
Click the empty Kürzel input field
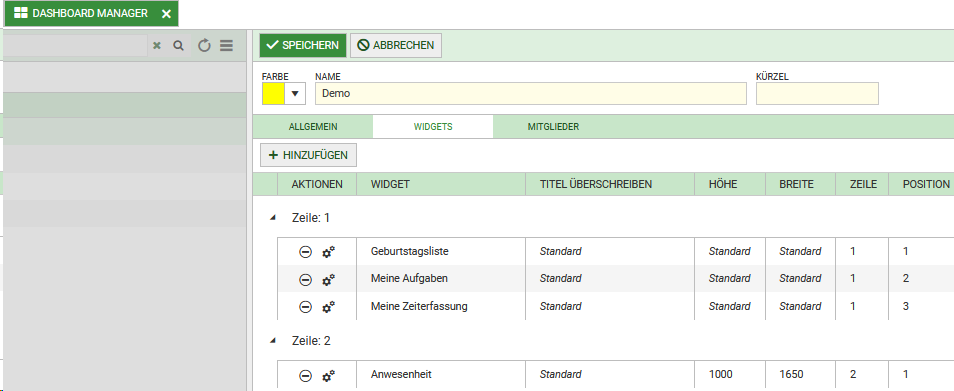click(817, 94)
